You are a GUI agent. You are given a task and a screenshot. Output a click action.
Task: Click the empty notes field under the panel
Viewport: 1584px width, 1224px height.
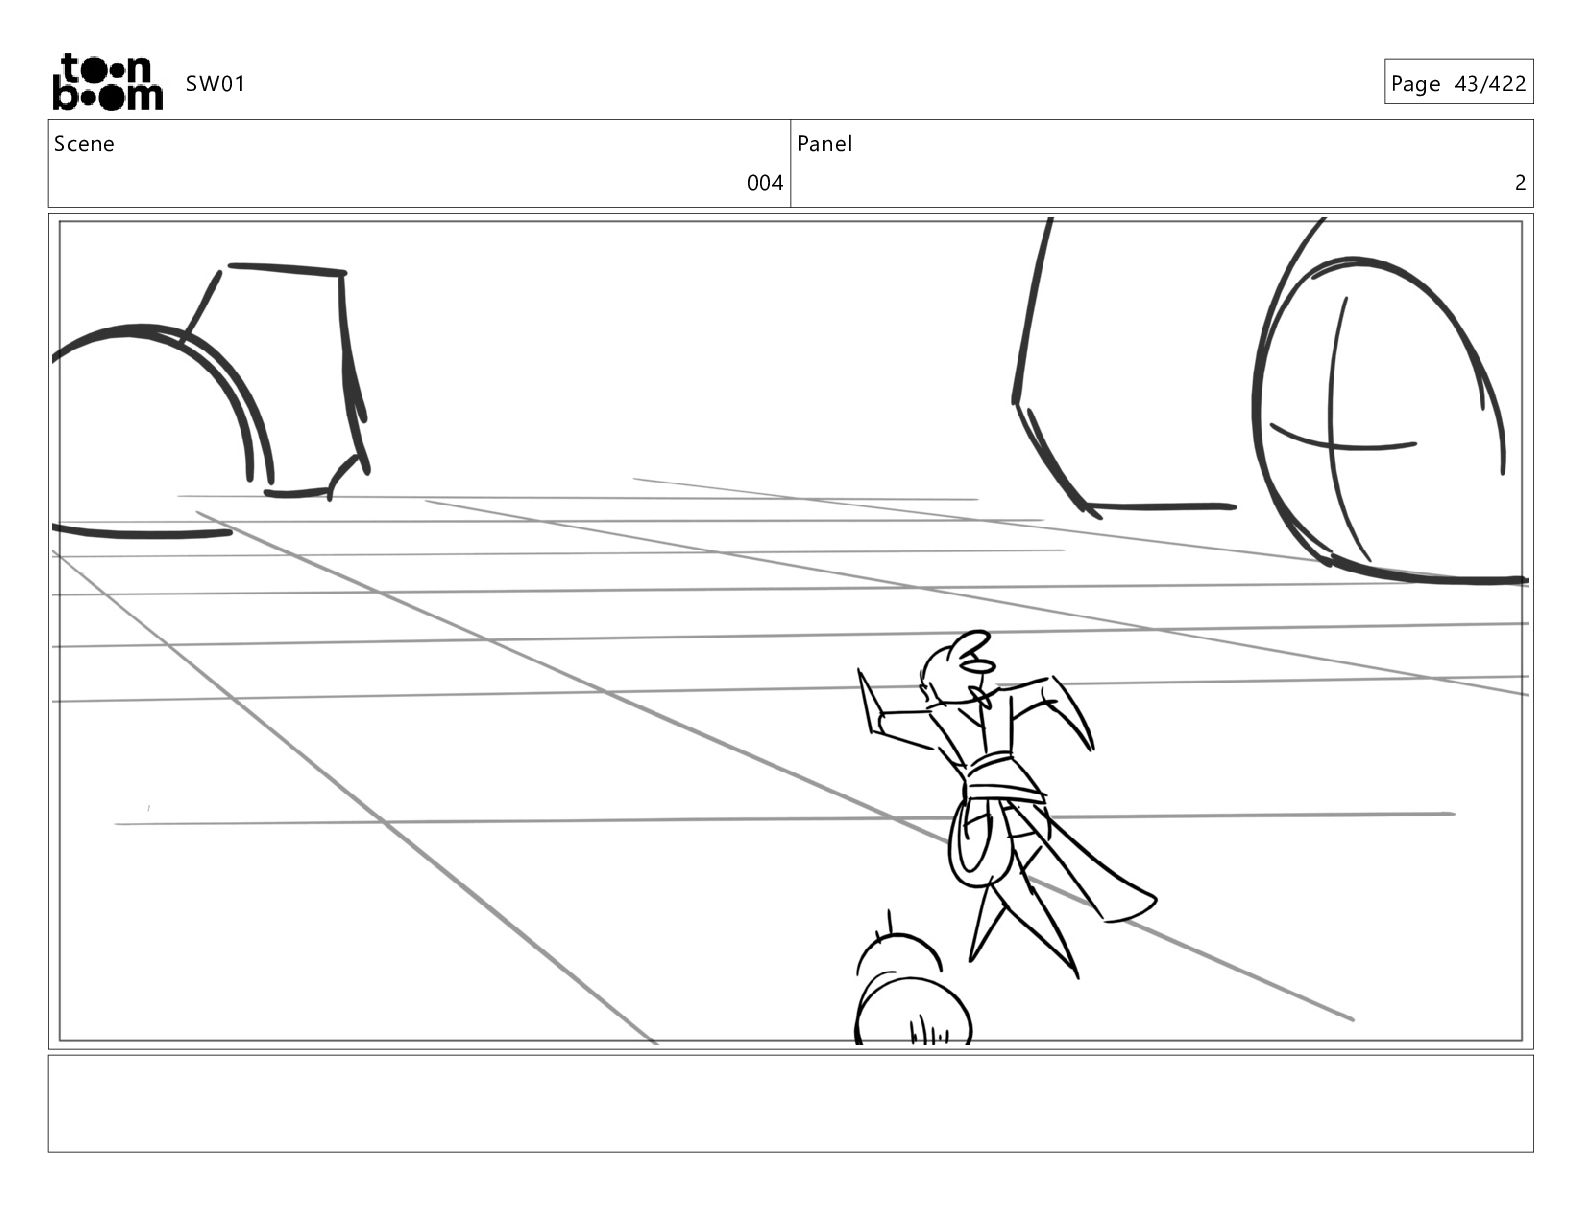click(790, 1103)
